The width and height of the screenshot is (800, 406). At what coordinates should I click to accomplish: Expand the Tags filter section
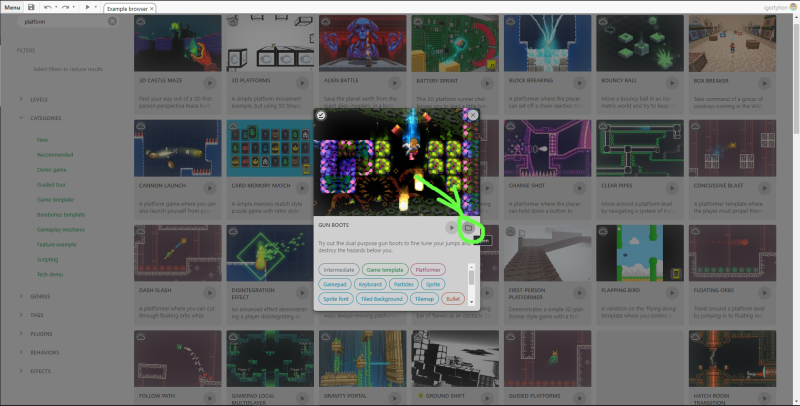(21, 315)
